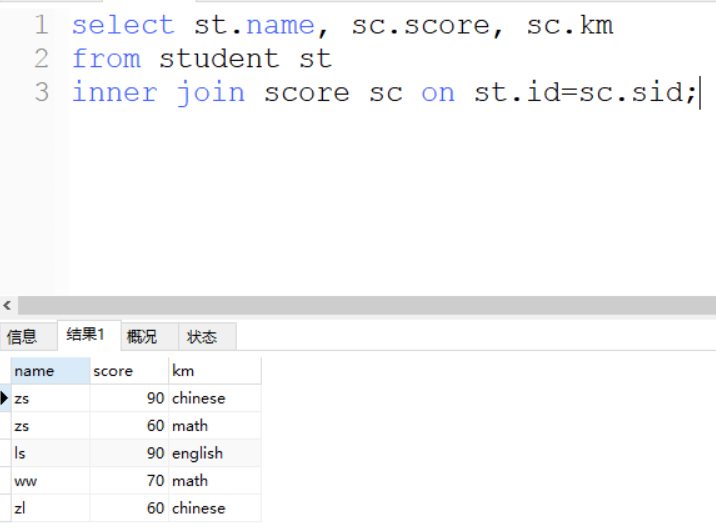716x529 pixels.
Task: Open the 状态 tab
Action: 207,337
